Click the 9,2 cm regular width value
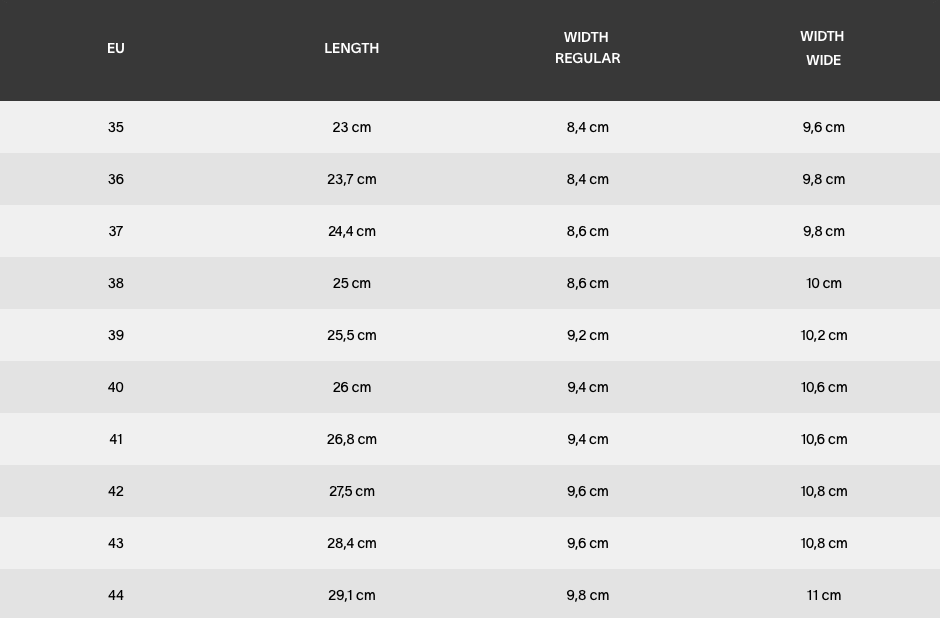 pyautogui.click(x=587, y=335)
